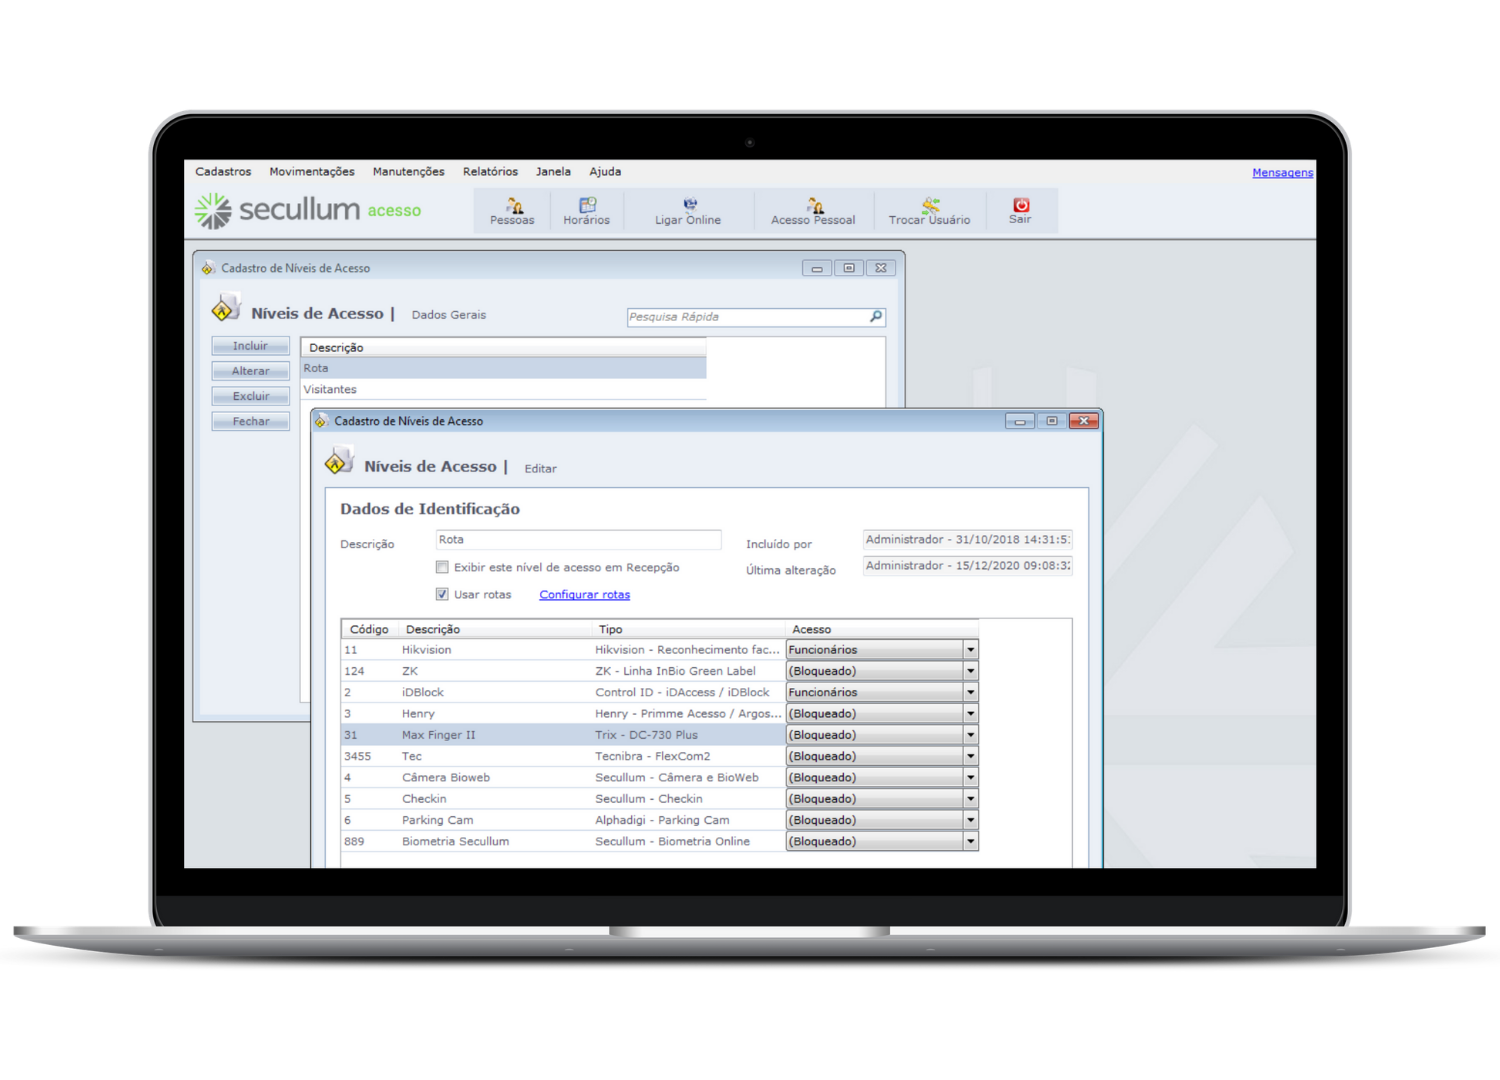Click the Seculum acesso logo
1500x1080 pixels.
[x=308, y=210]
